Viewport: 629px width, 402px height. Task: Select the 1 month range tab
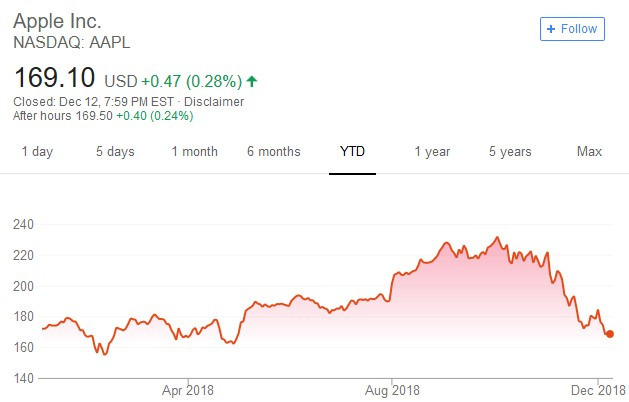(195, 152)
